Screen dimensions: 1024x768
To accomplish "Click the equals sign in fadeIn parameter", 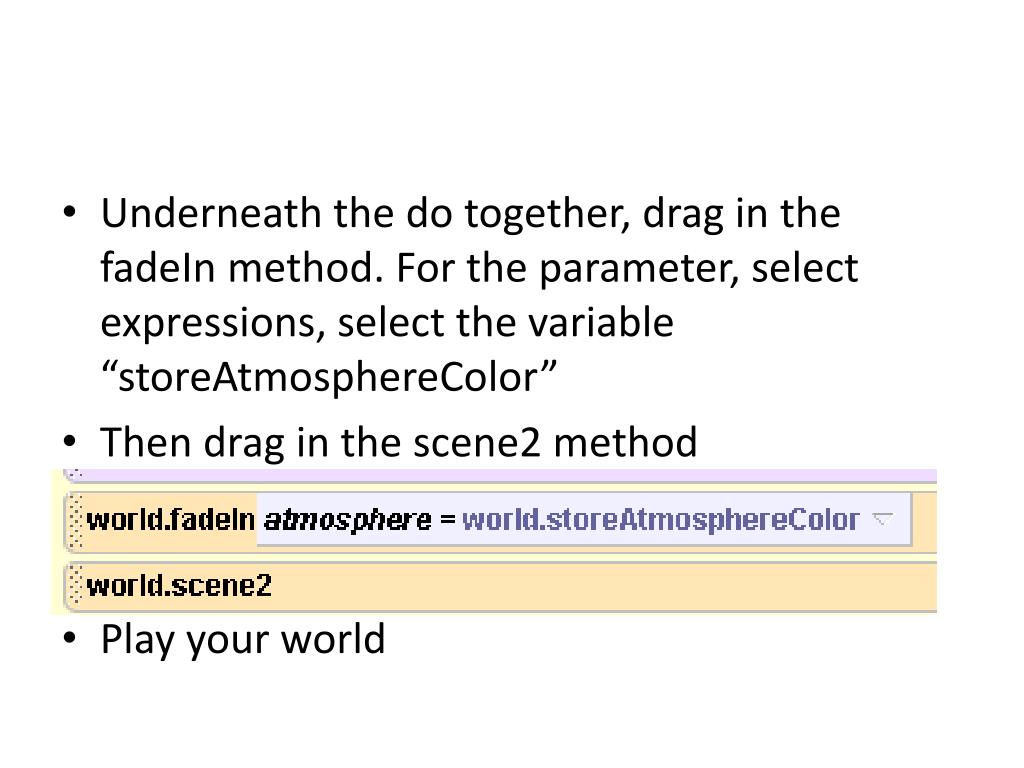I will pos(447,520).
